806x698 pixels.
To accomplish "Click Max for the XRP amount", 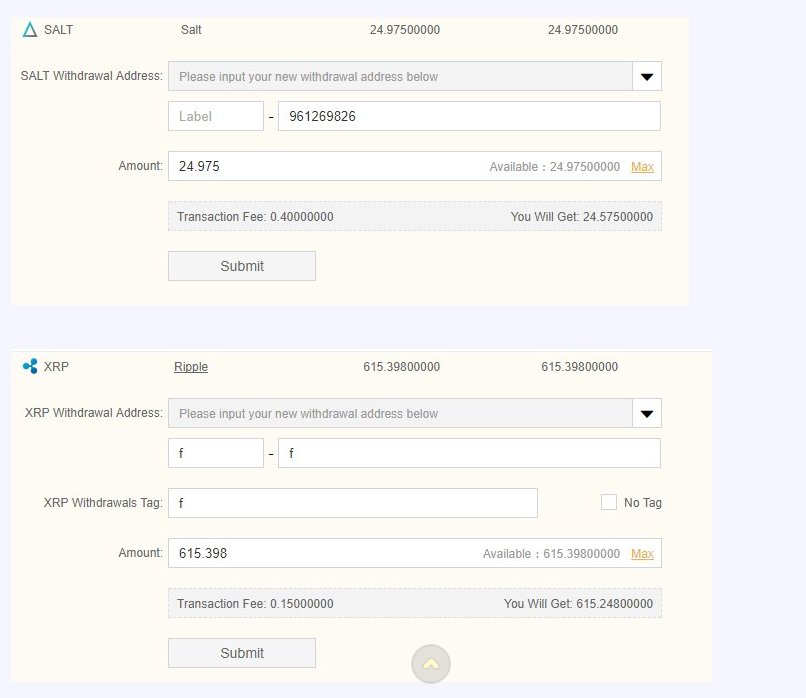I will [x=642, y=554].
